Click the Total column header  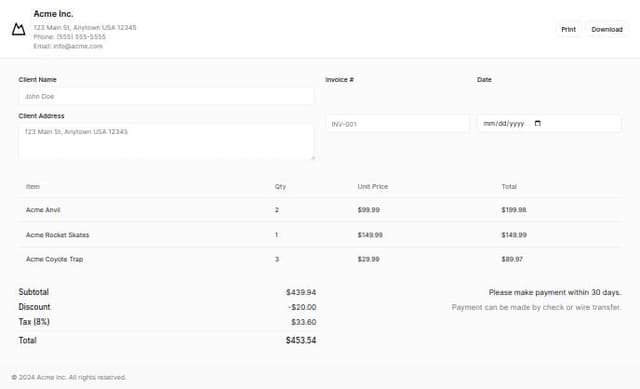tap(509, 187)
